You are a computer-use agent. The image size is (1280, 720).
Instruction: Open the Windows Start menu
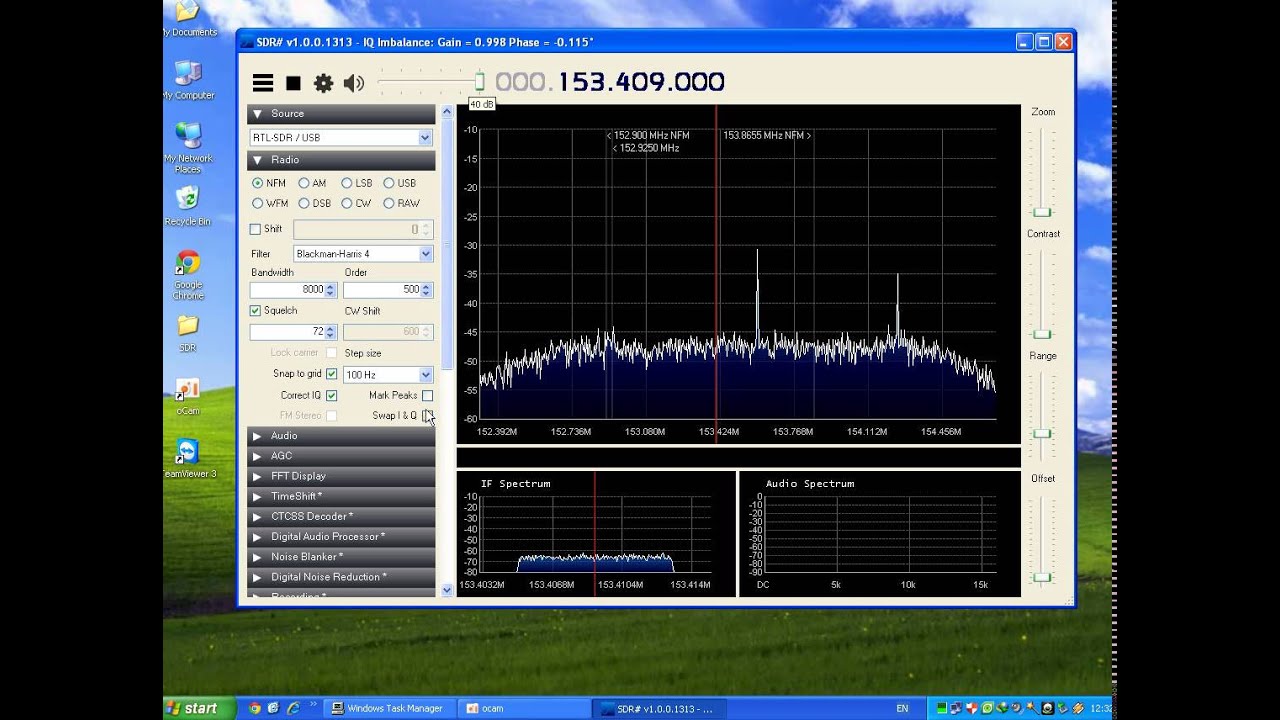click(199, 708)
